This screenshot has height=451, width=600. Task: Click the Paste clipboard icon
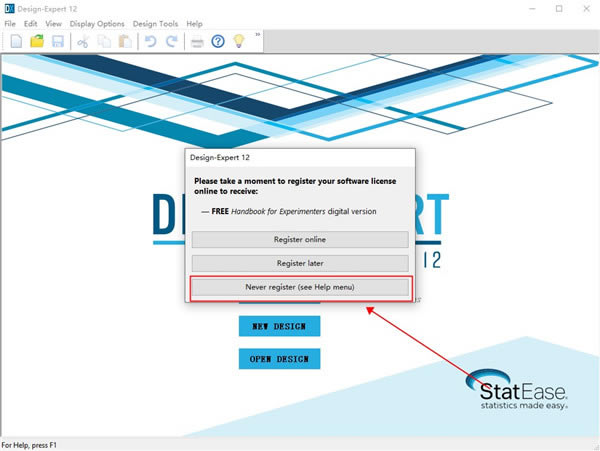point(125,41)
